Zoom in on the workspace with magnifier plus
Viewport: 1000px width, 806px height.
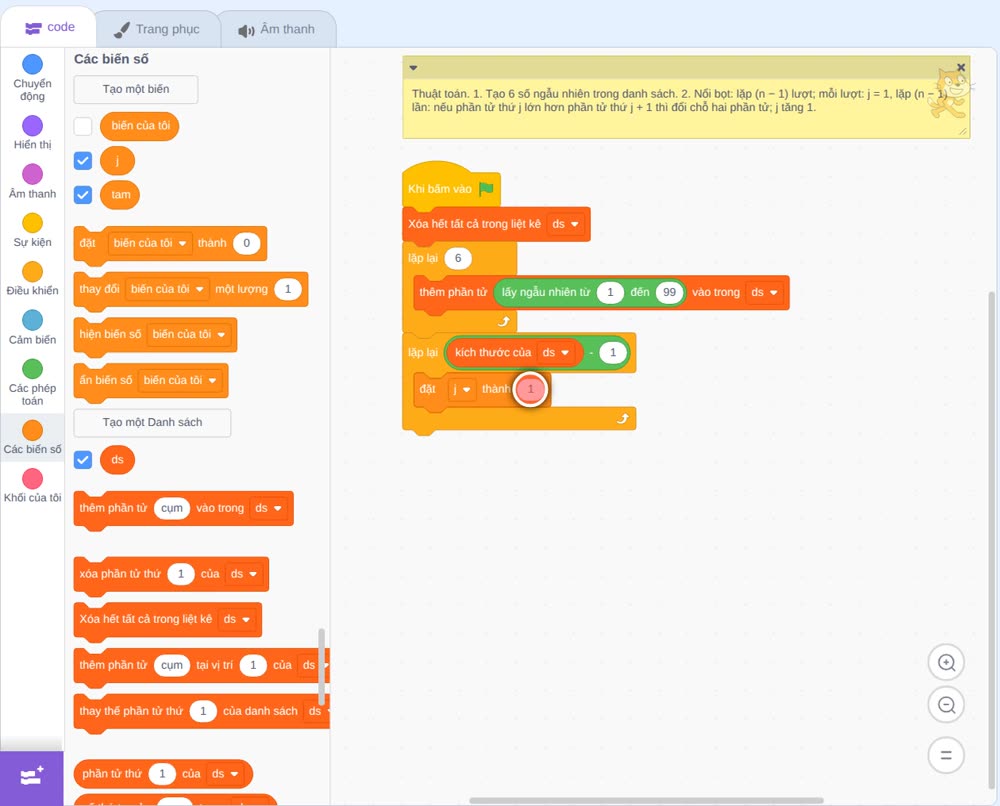[x=946, y=663]
